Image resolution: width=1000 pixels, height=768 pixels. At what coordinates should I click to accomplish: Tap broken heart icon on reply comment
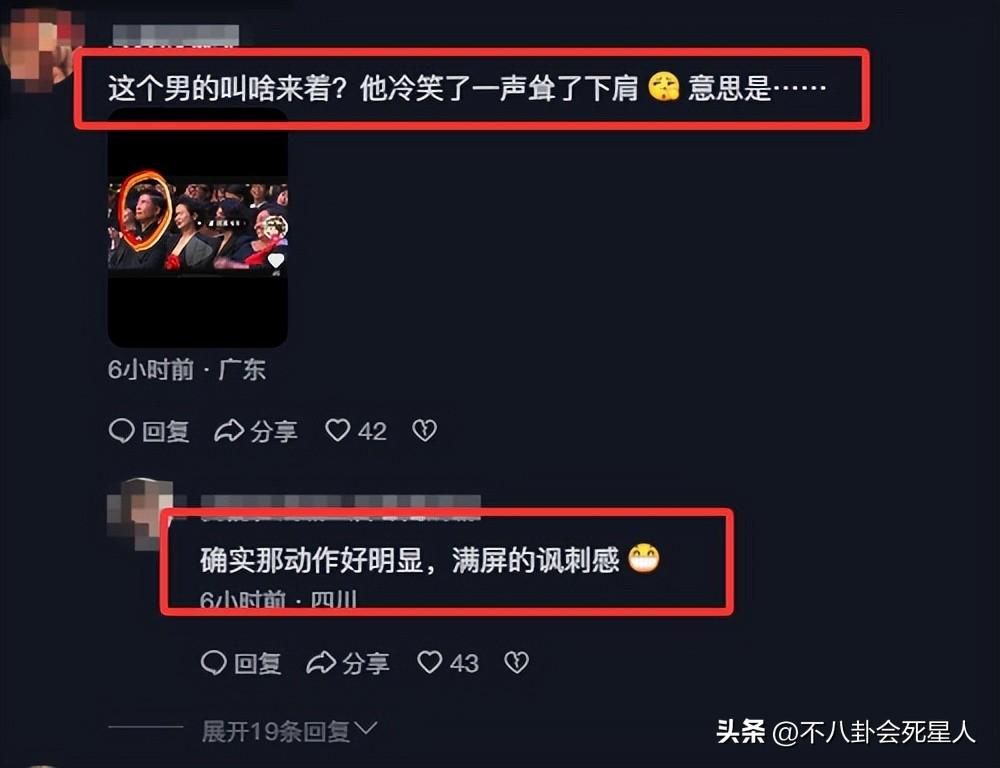click(517, 662)
